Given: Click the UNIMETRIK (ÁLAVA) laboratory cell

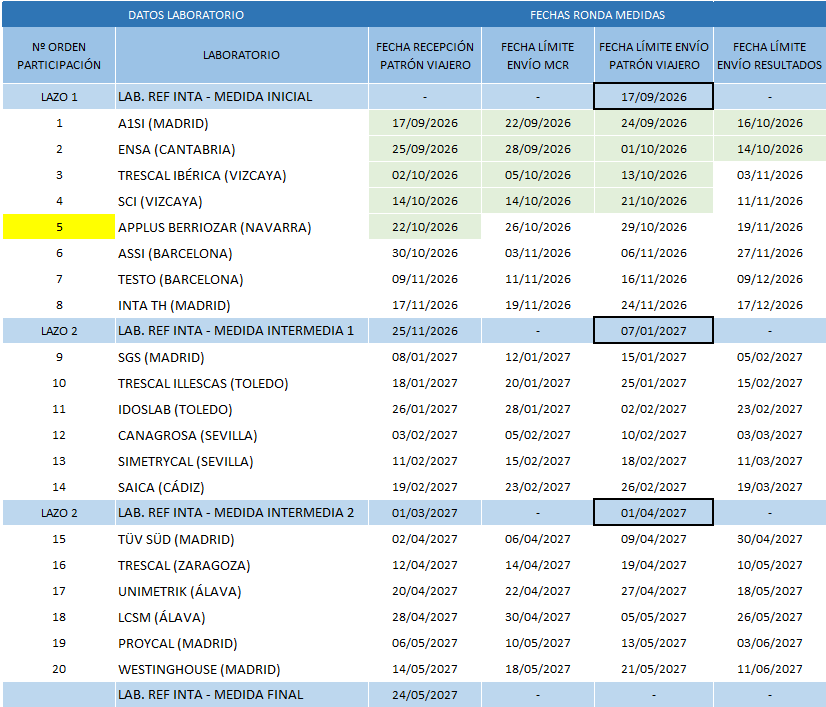Looking at the screenshot, I should (241, 591).
